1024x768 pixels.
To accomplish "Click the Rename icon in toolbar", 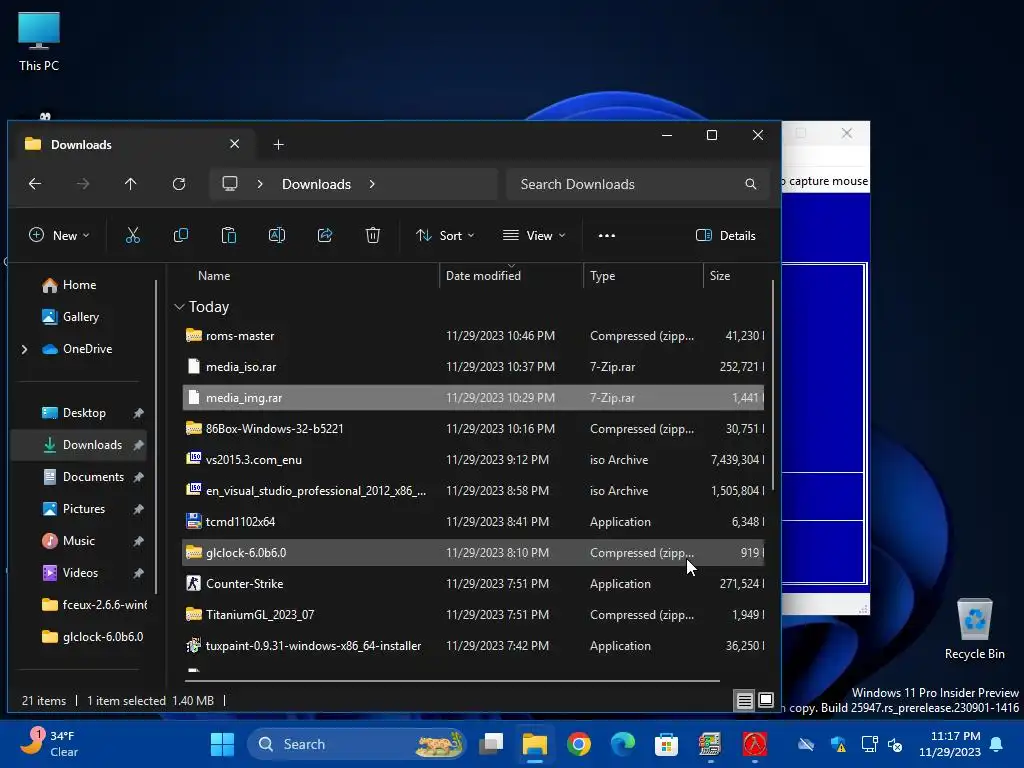I will point(277,236).
